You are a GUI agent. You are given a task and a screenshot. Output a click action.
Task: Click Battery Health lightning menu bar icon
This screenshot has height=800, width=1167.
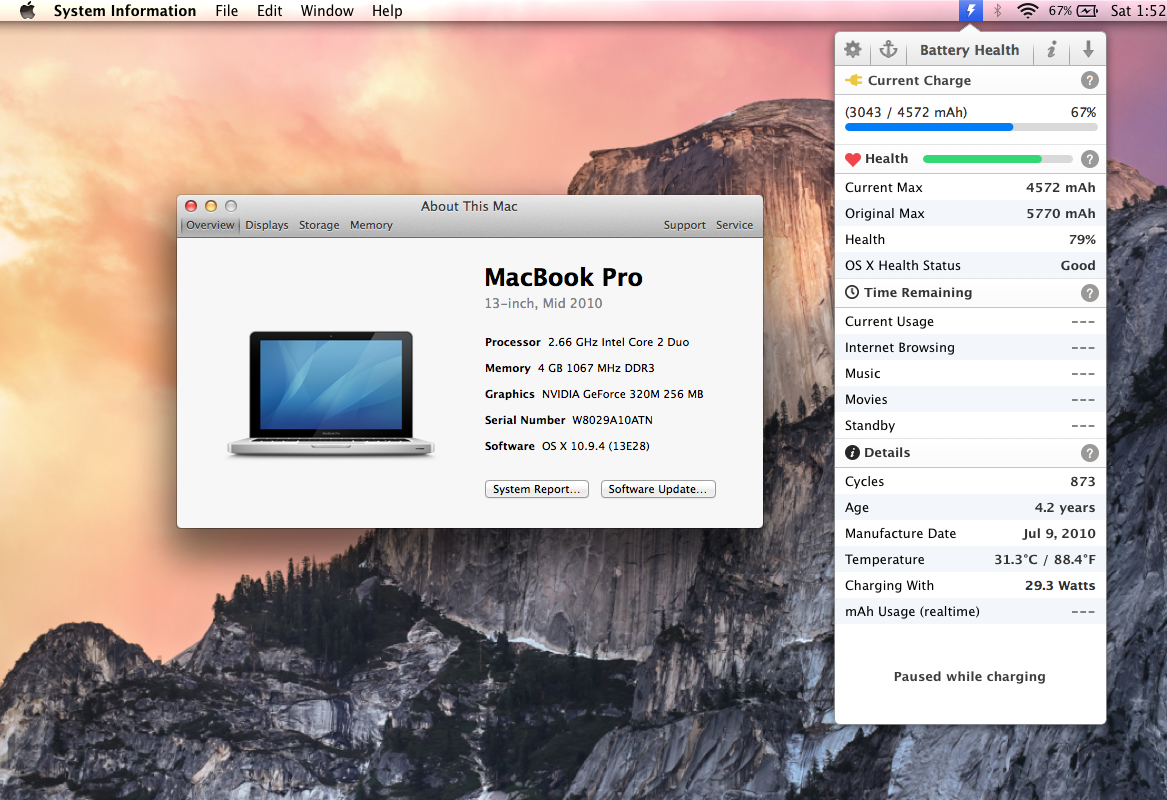pos(971,10)
